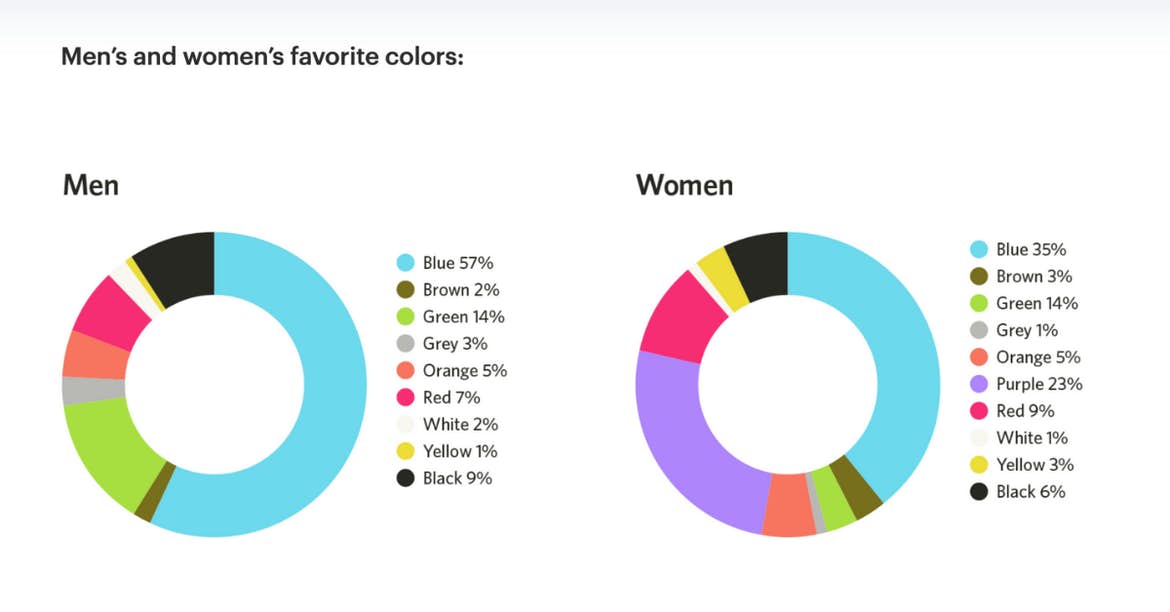Select the Yellow 3% legend entry

(x=1022, y=464)
